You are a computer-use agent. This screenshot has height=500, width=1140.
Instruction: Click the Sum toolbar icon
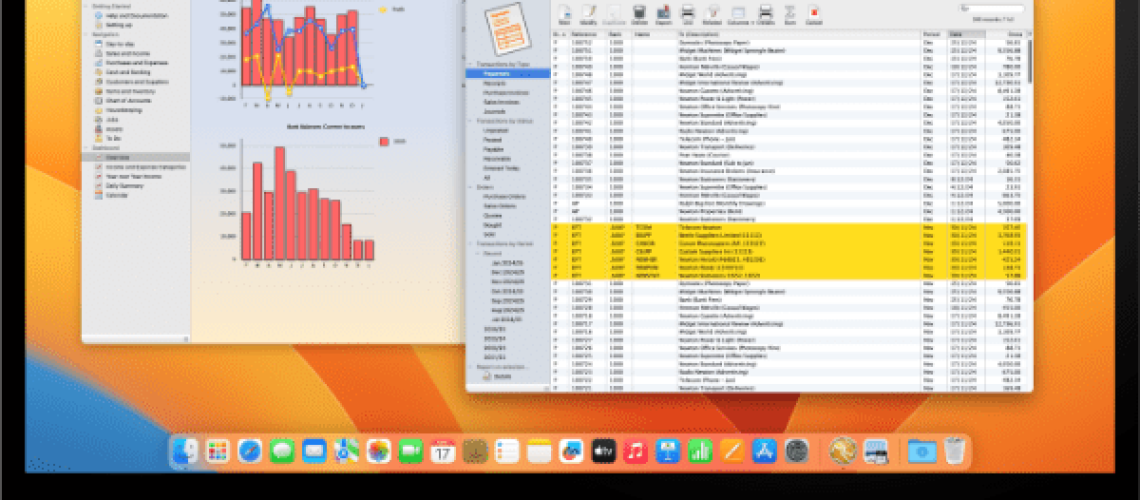coord(790,14)
